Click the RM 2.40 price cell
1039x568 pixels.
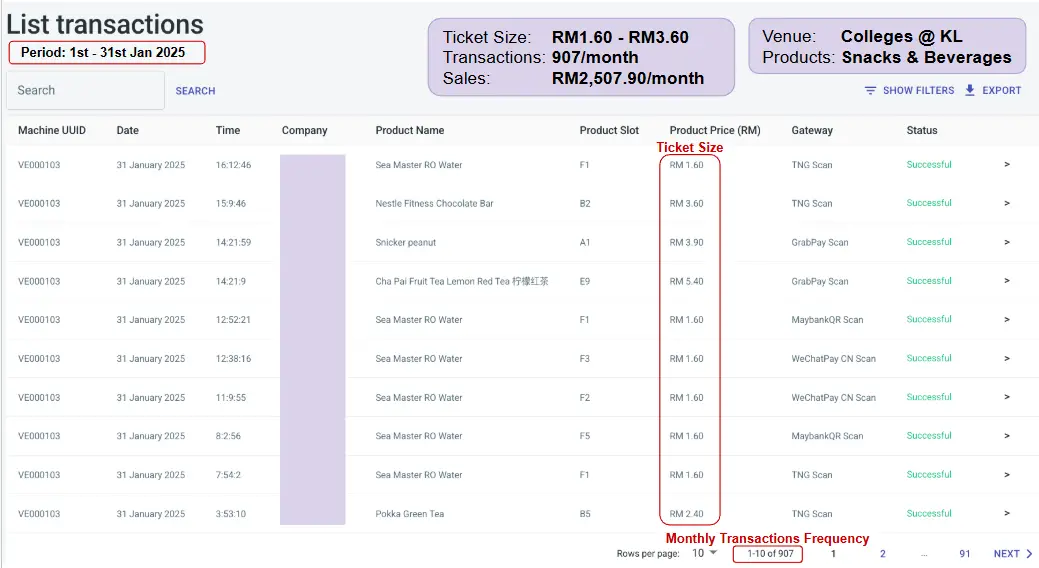[x=686, y=514]
